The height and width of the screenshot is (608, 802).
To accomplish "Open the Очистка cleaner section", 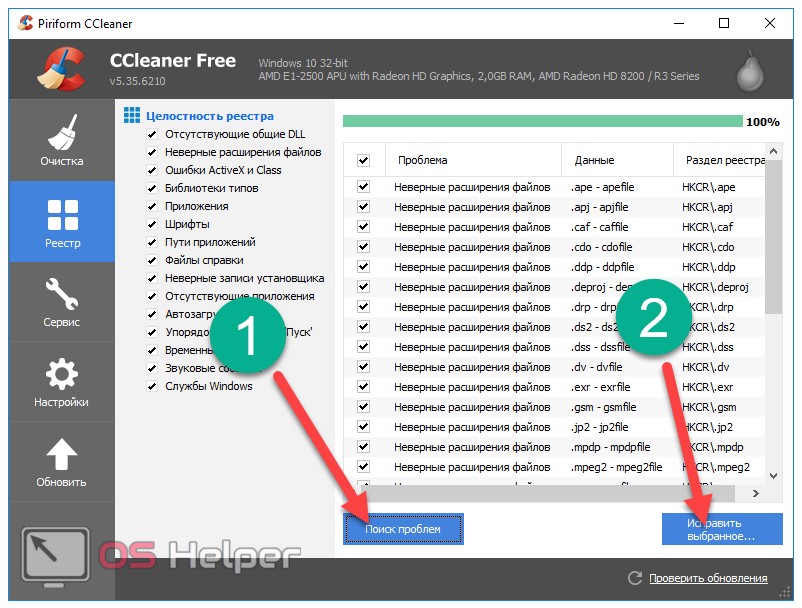I will [x=62, y=140].
